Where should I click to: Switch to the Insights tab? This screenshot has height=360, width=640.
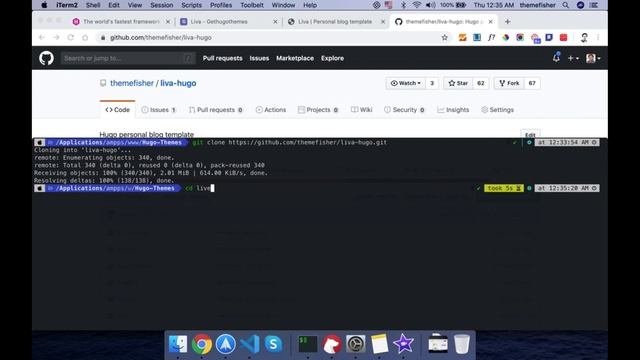pyautogui.click(x=453, y=110)
